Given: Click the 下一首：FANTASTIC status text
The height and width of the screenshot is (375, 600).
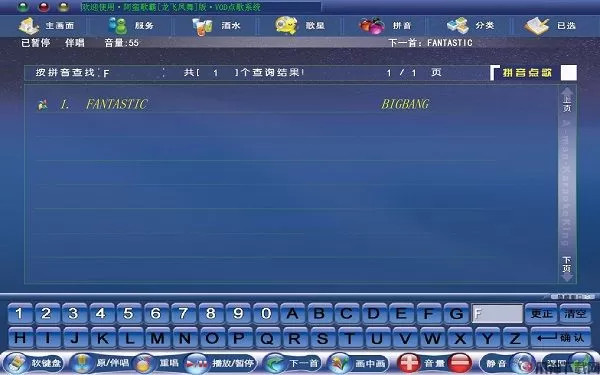Looking at the screenshot, I should click(x=430, y=43).
